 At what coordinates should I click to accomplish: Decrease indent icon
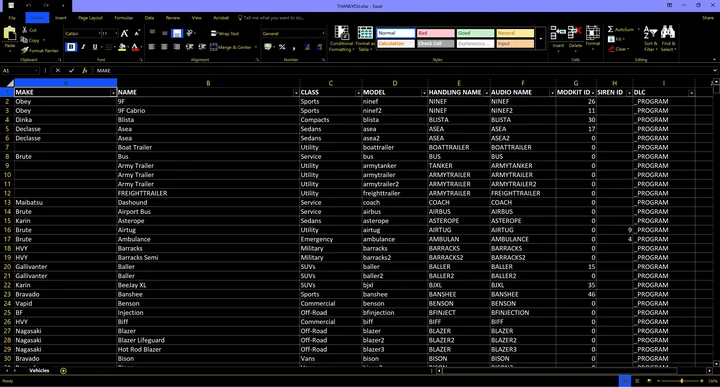coord(190,47)
